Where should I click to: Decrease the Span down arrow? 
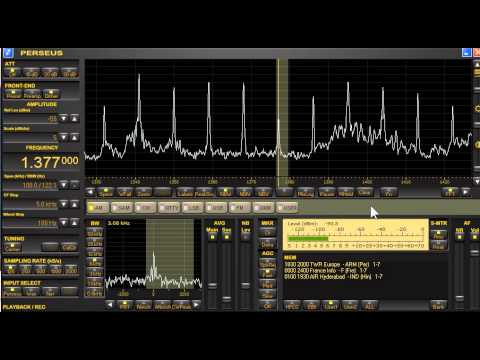point(63,185)
